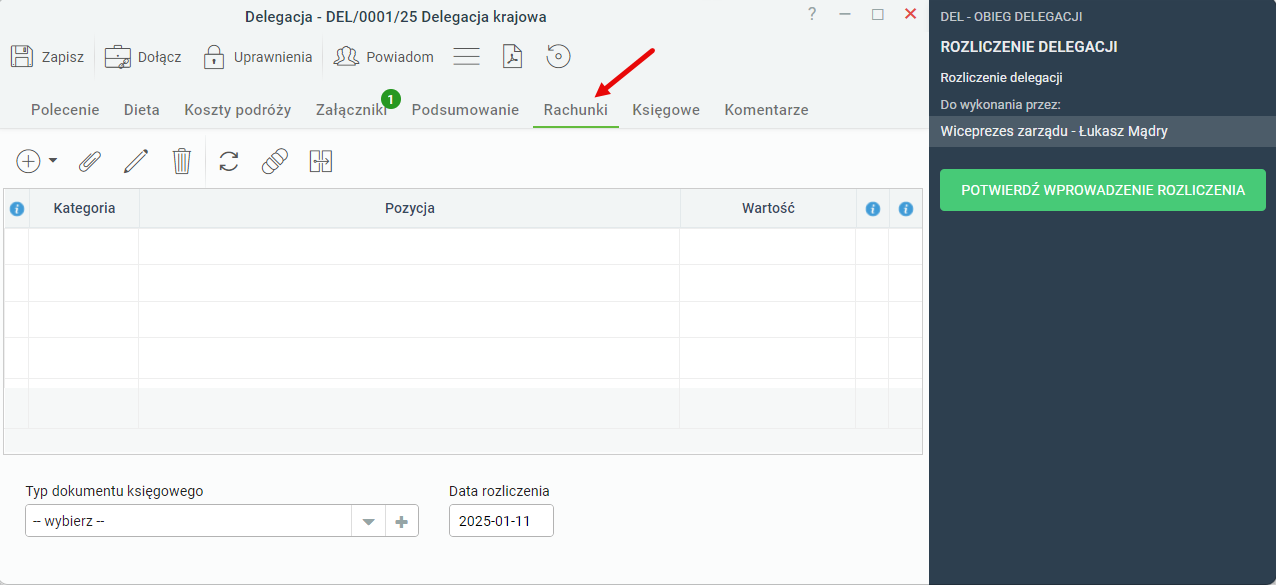Click the add plus-circle icon
This screenshot has height=585, width=1276.
29,161
